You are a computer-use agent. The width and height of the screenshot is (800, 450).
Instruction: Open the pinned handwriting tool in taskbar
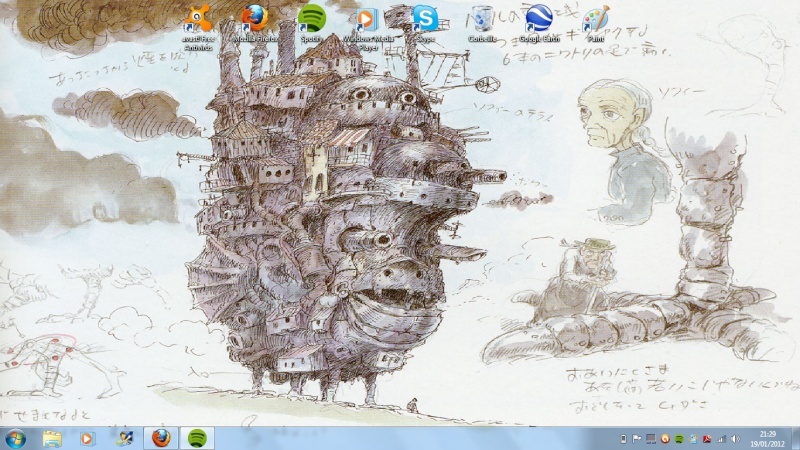(124, 438)
